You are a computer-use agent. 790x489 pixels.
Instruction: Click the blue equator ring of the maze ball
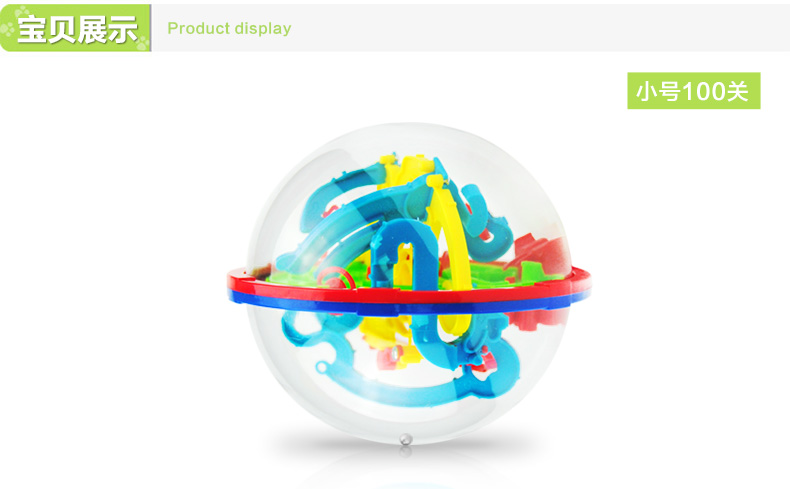[x=409, y=302]
